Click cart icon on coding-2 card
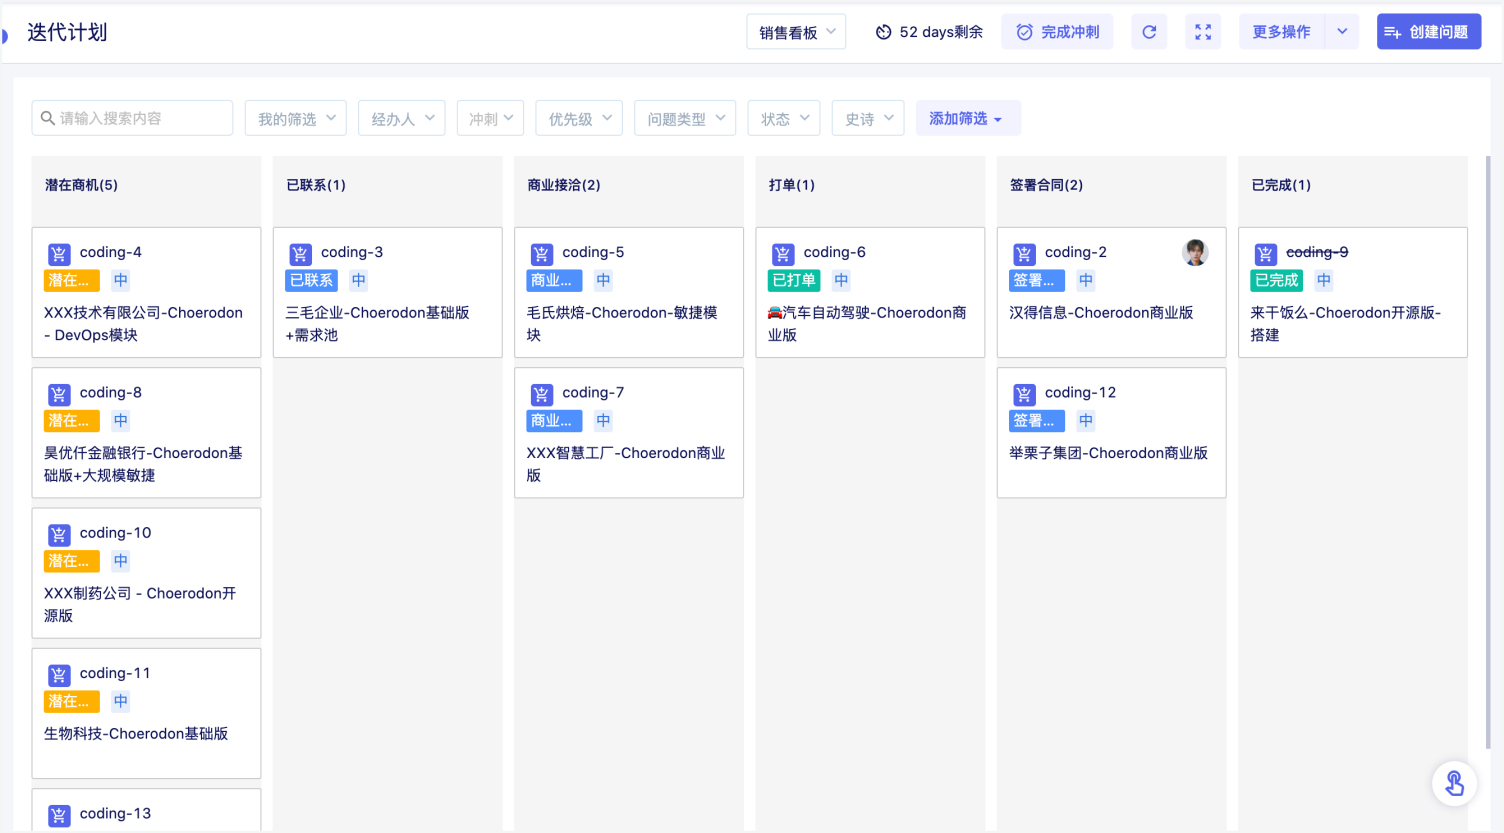 pyautogui.click(x=1024, y=254)
